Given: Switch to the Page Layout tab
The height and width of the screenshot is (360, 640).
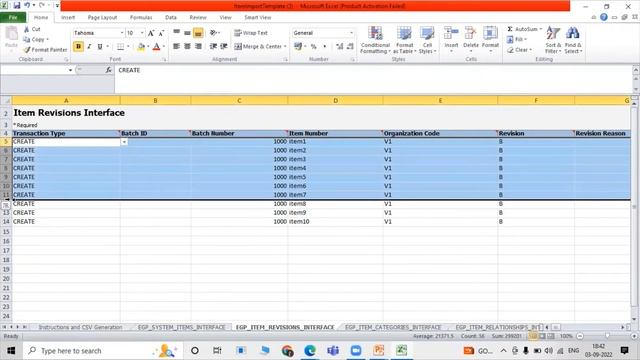Looking at the screenshot, I should coord(102,18).
